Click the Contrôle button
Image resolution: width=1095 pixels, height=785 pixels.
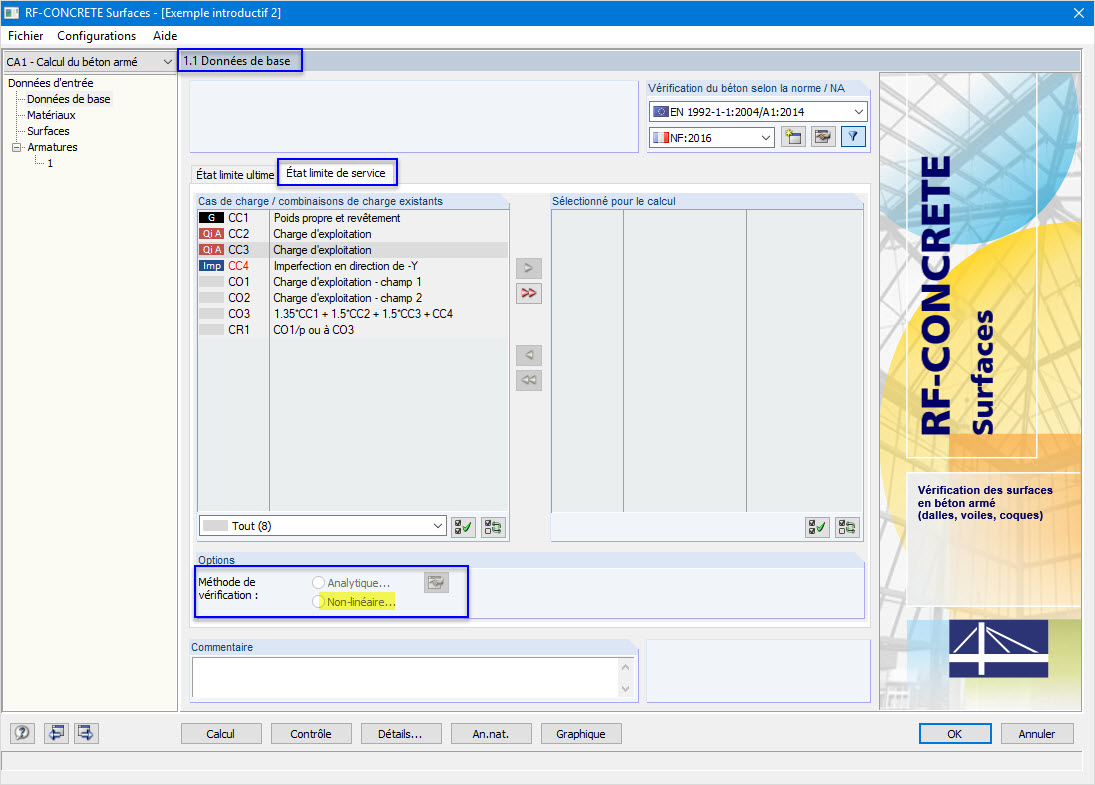coord(311,734)
